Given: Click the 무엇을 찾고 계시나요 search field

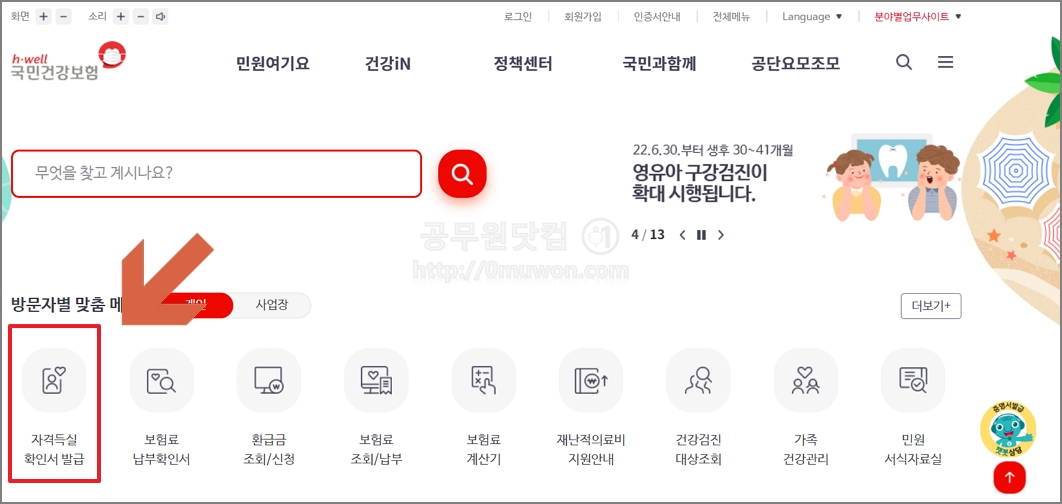Looking at the screenshot, I should pos(217,174).
